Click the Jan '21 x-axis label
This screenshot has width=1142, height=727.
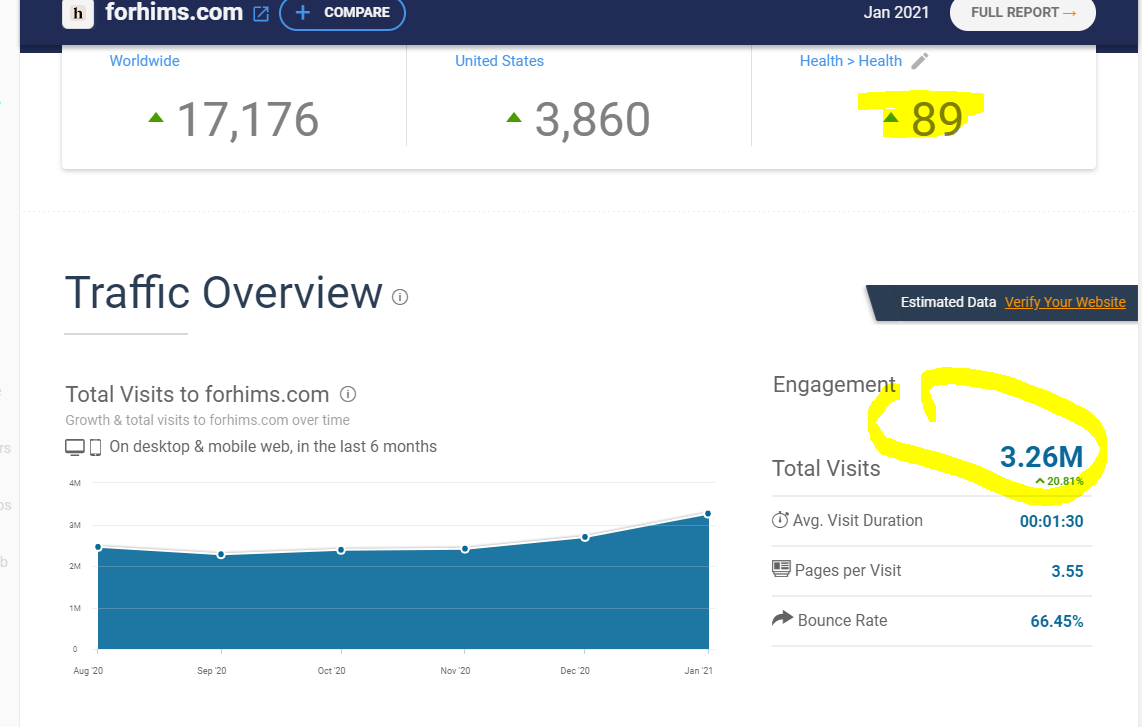(698, 671)
